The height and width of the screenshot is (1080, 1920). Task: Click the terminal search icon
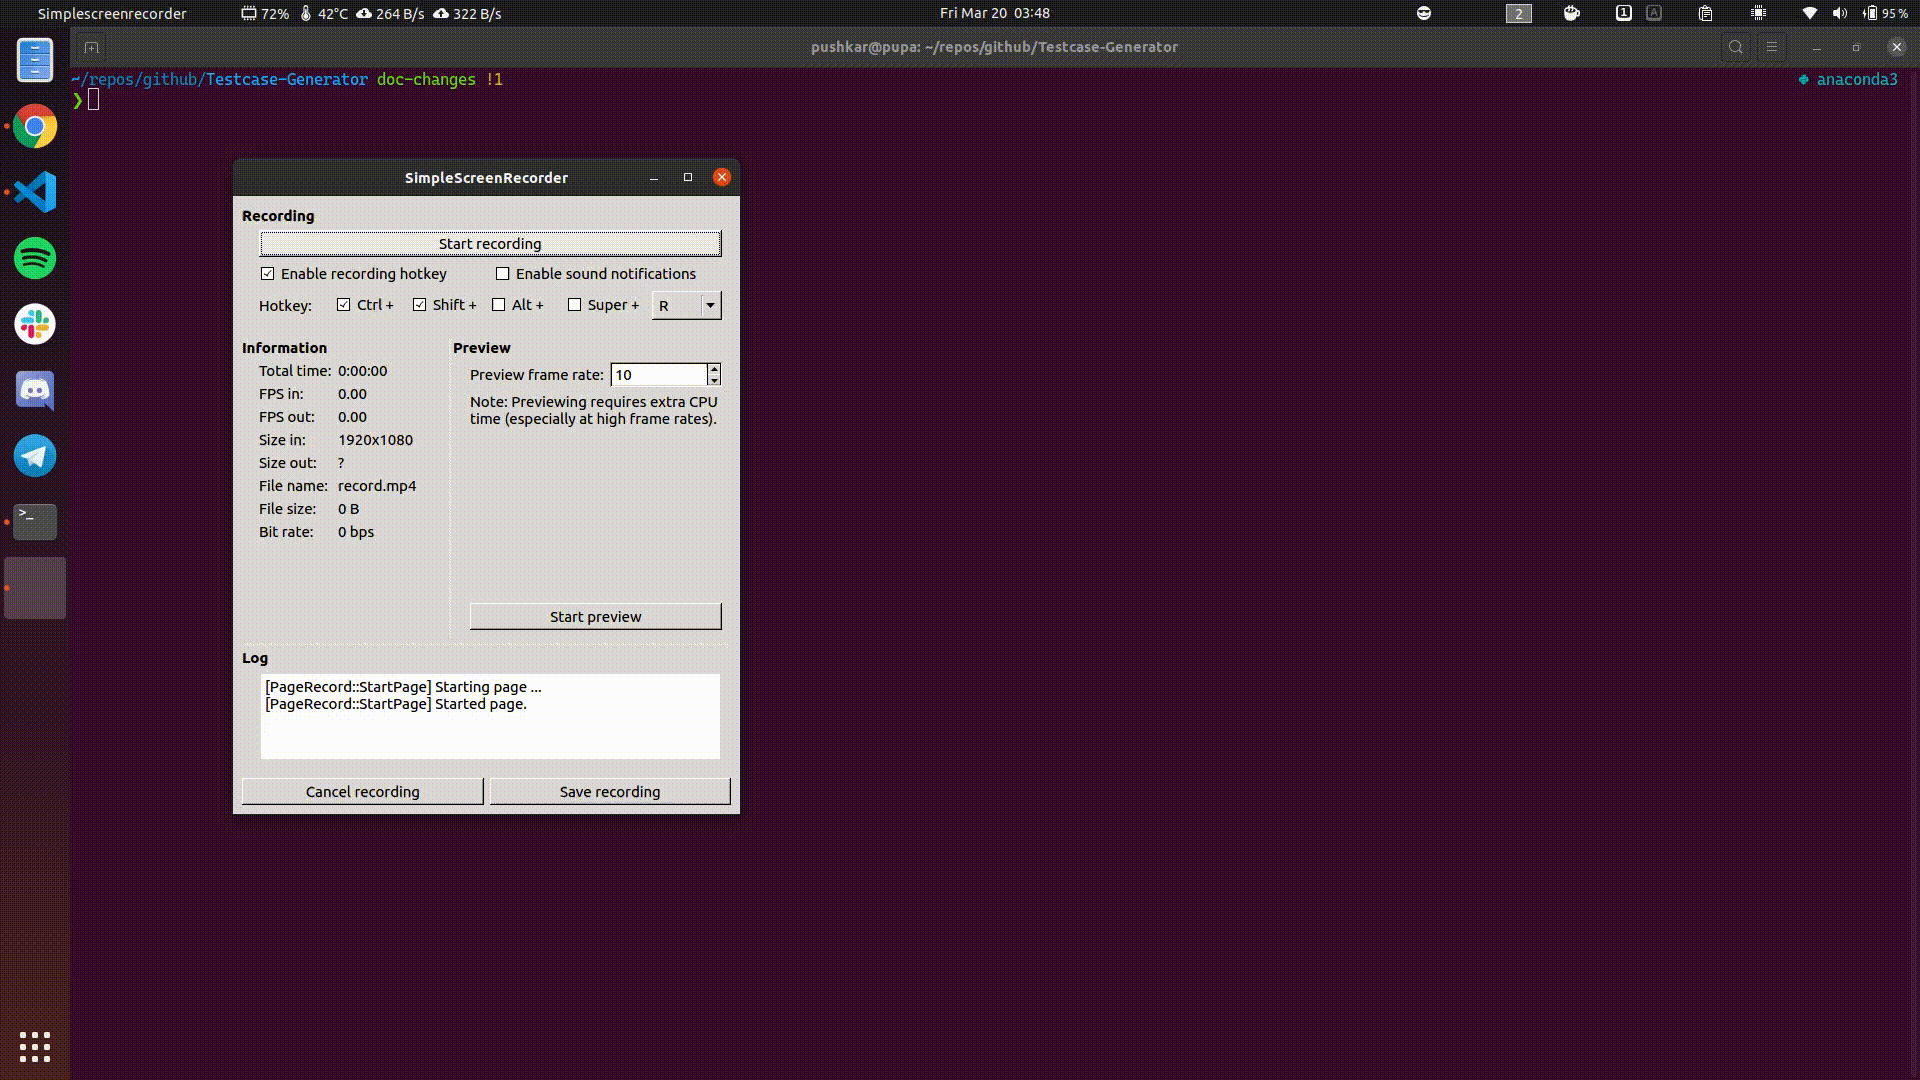coord(1736,47)
